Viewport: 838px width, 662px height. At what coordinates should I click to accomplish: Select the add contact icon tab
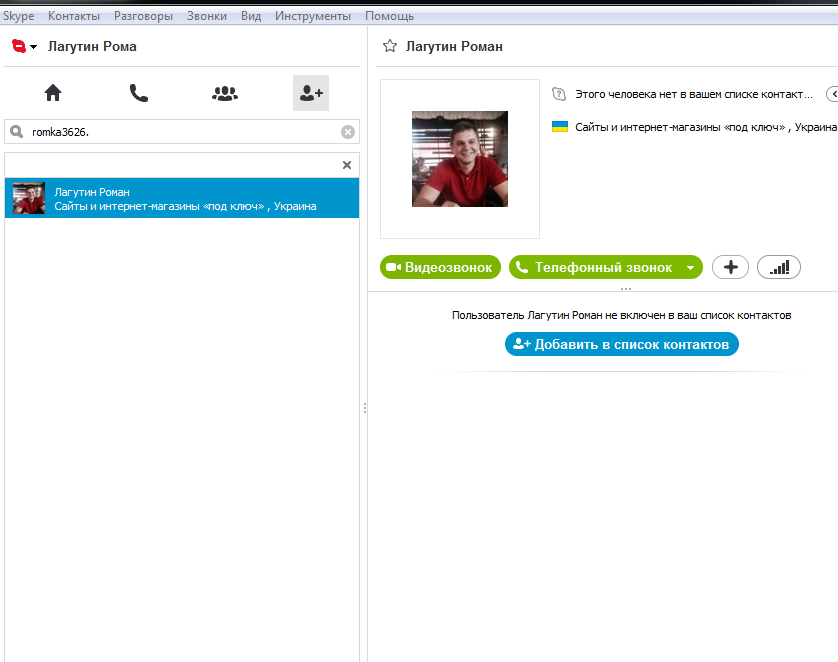click(x=311, y=93)
